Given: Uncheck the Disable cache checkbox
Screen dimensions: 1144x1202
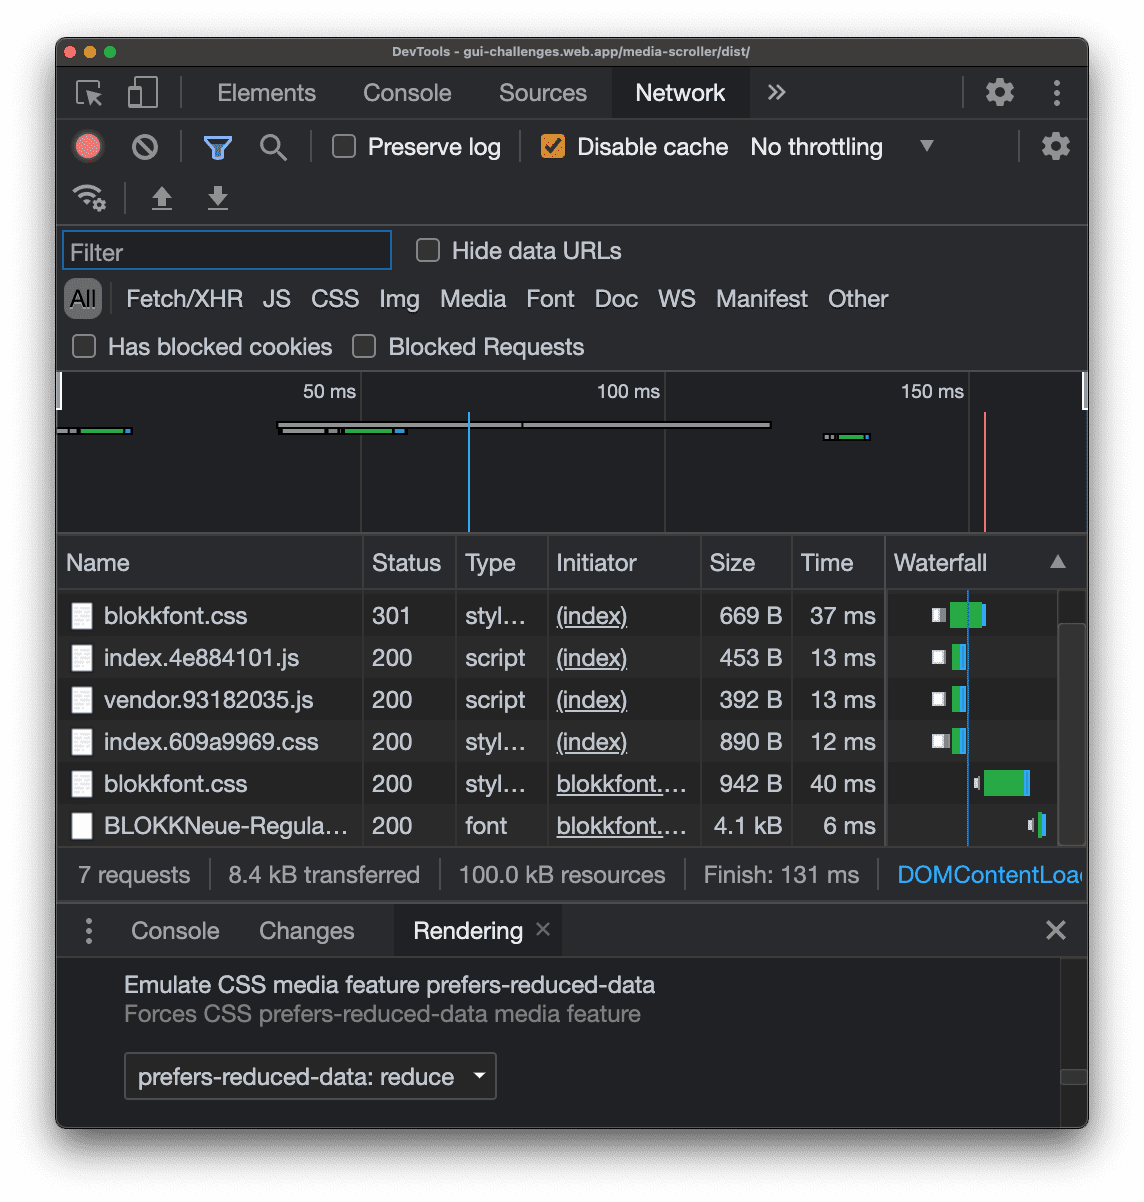Looking at the screenshot, I should pyautogui.click(x=552, y=147).
